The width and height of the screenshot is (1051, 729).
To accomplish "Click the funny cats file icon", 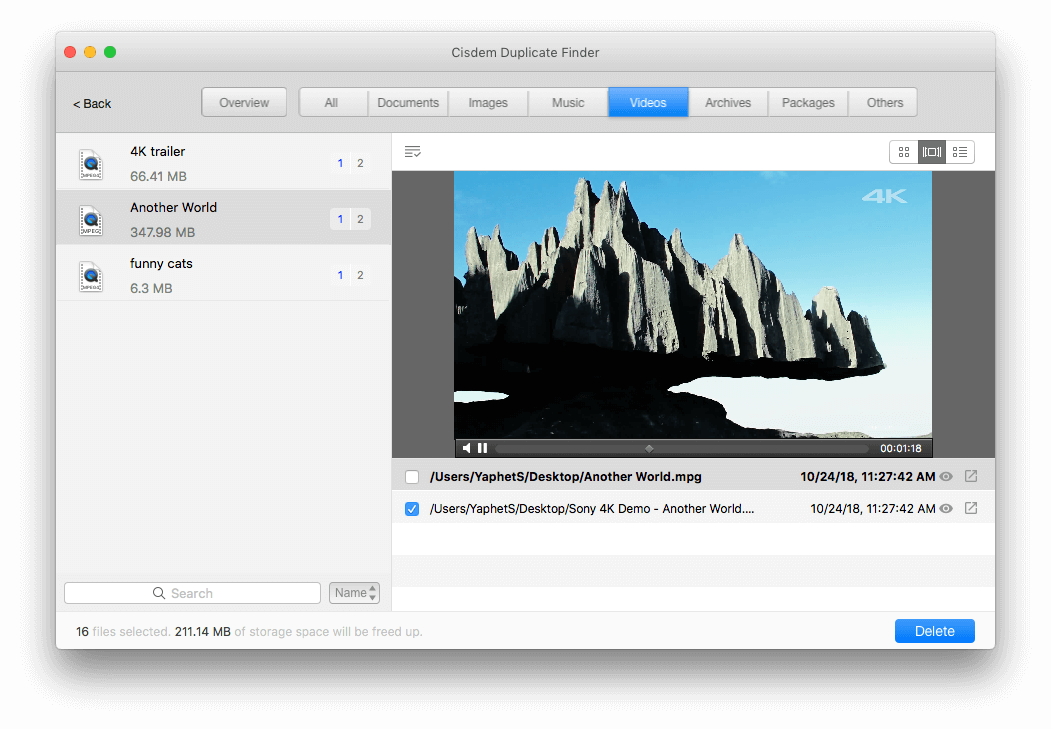I will click(x=91, y=276).
